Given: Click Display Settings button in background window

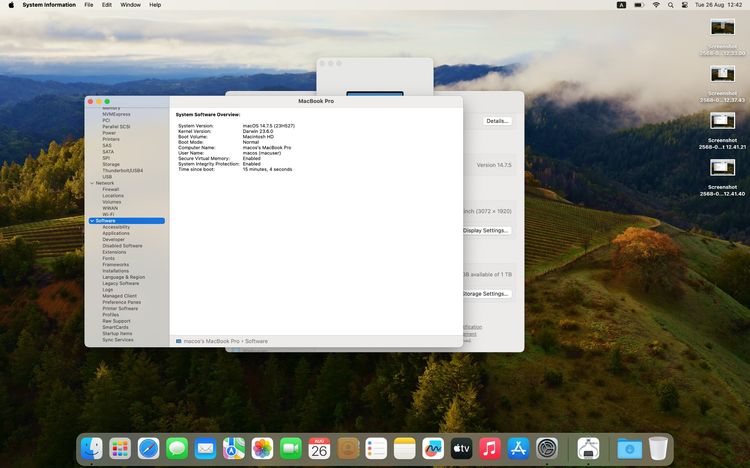Looking at the screenshot, I should tap(486, 231).
